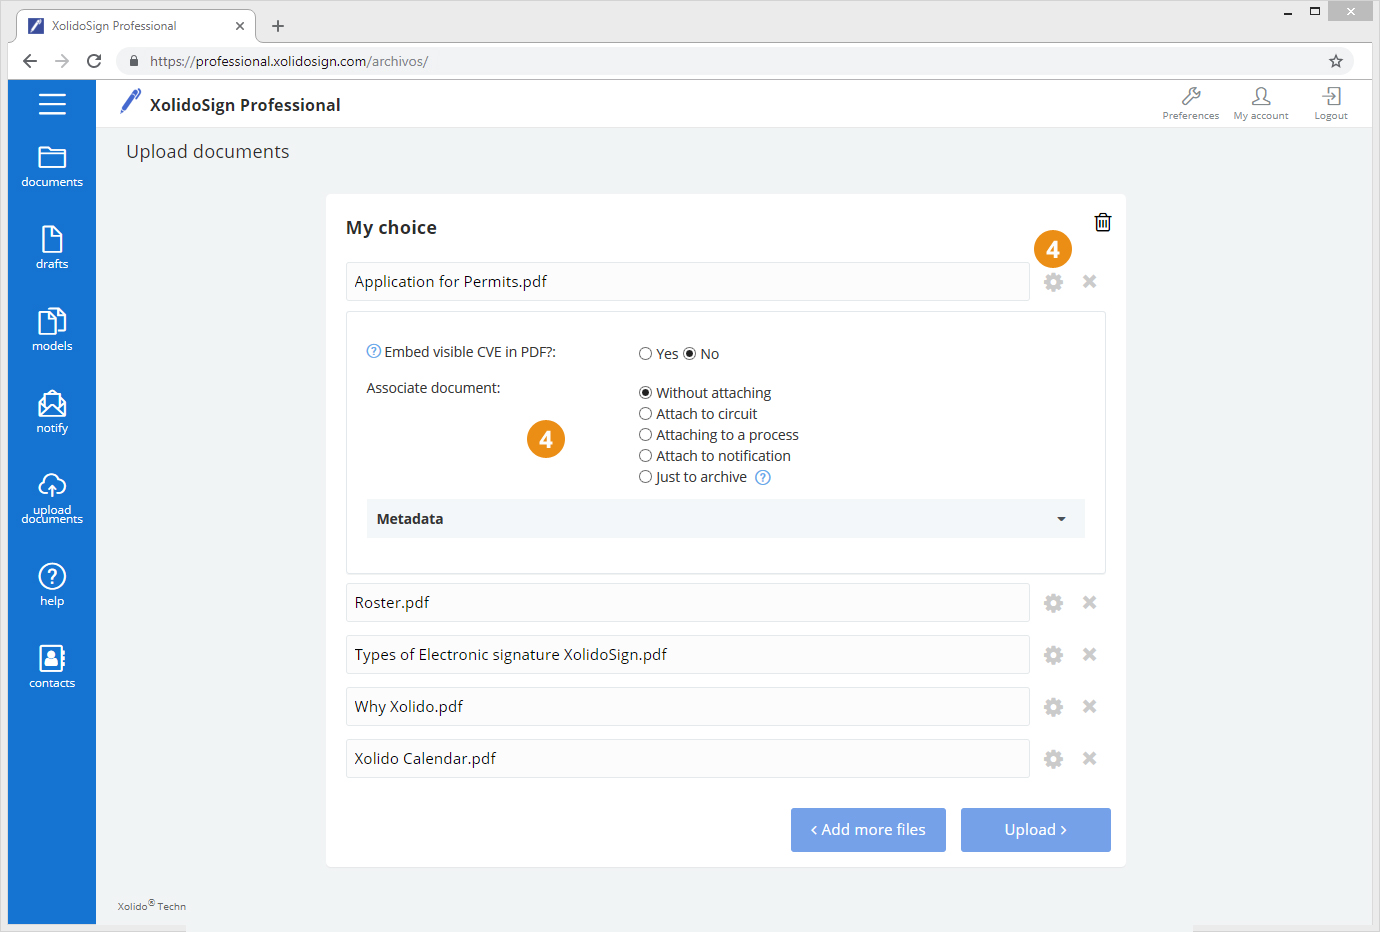This screenshot has height=932, width=1380.
Task: Click the Why Xolido.pdf file field
Action: pos(688,707)
